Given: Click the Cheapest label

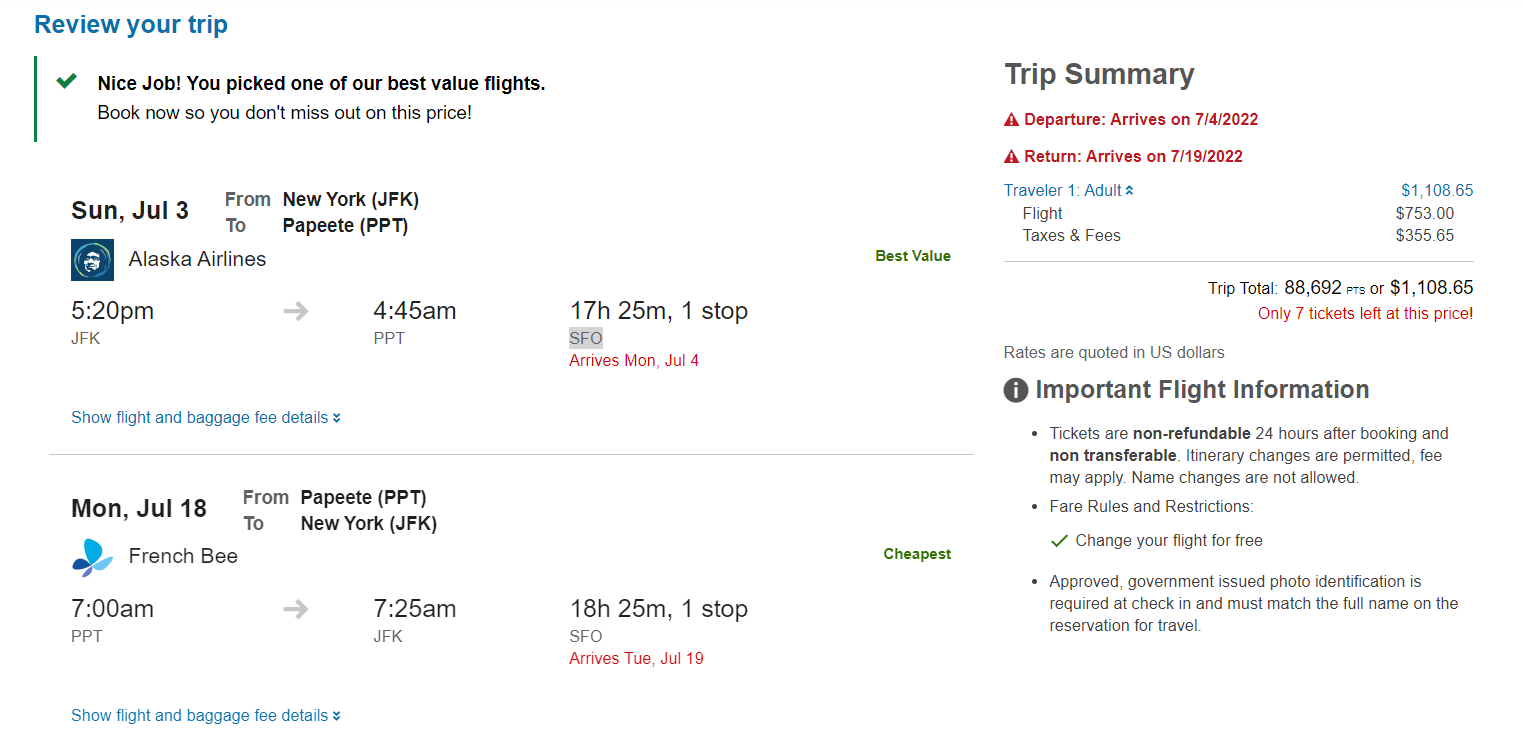Looking at the screenshot, I should (x=916, y=553).
